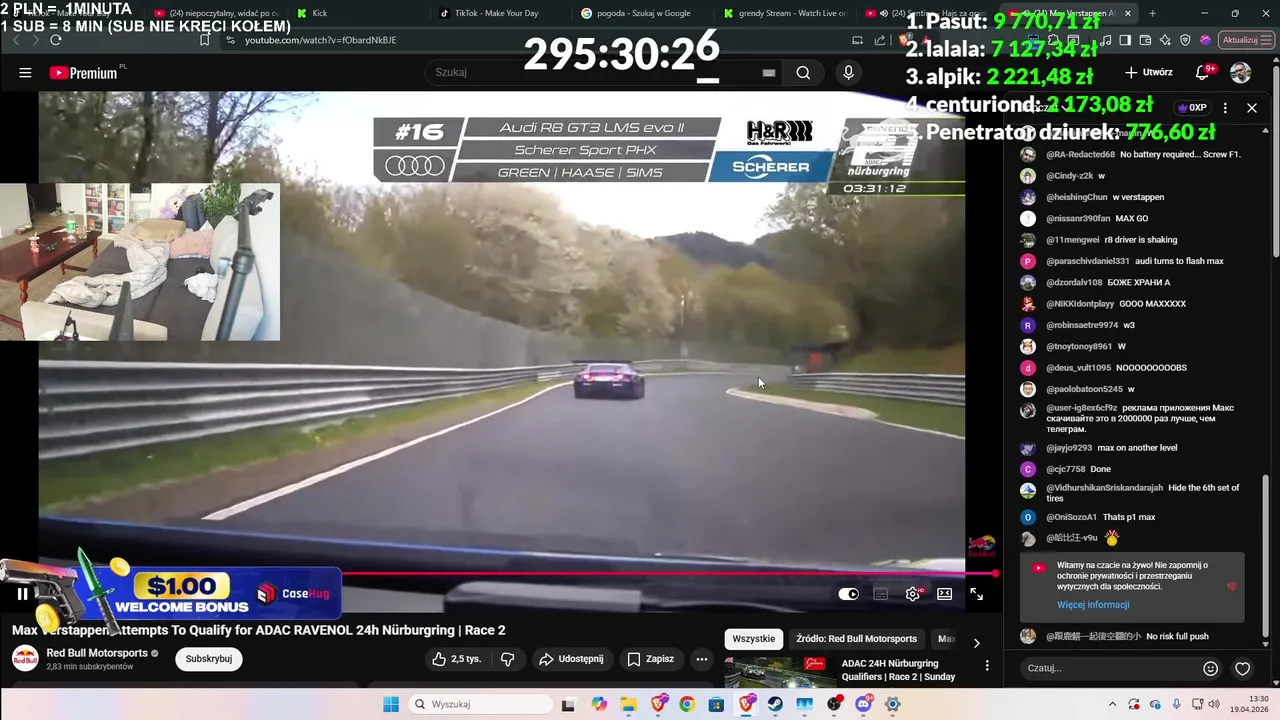Open options for the ADAC 24H recommended video
1280x720 pixels.
[987, 665]
